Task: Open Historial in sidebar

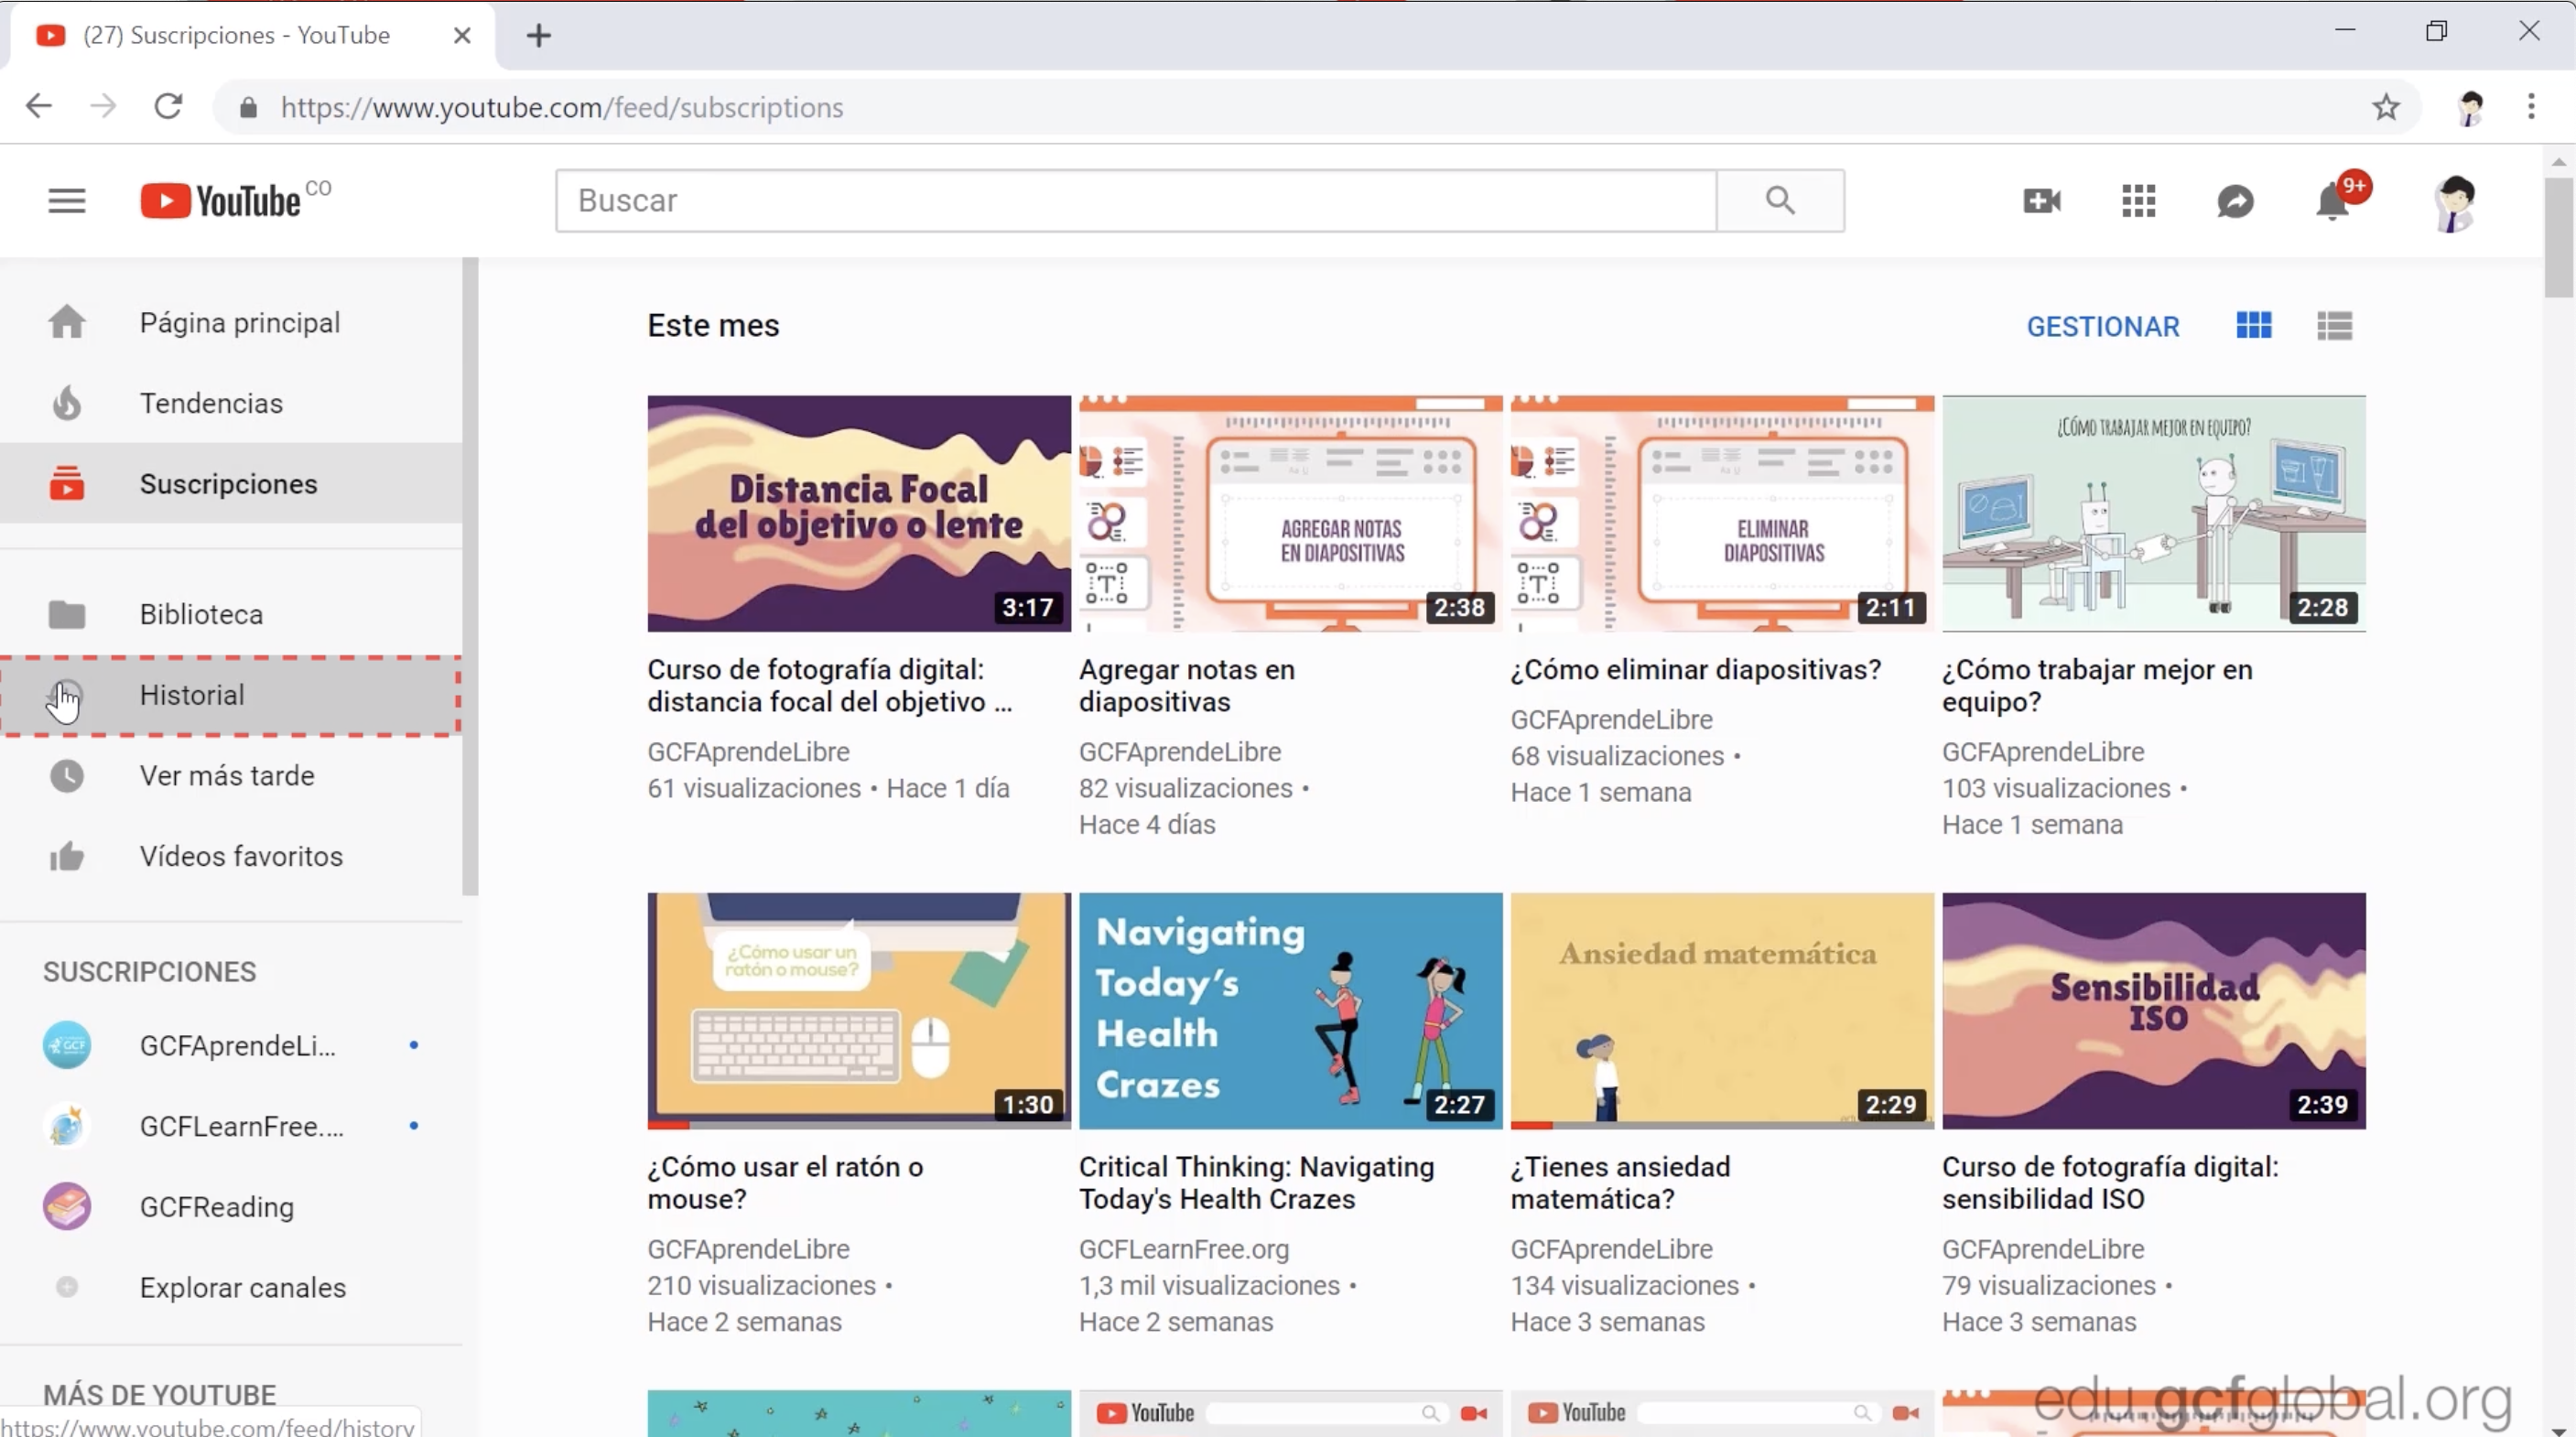Action: 231,695
